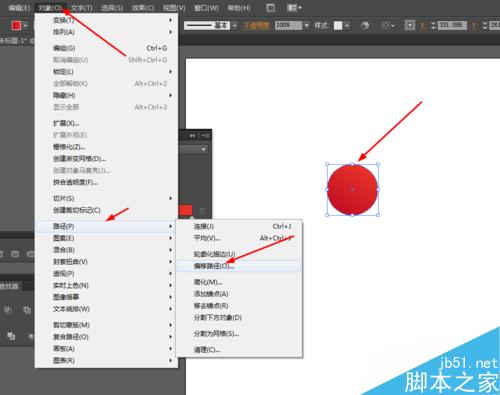Open the 窗口(W) menu

(206, 8)
